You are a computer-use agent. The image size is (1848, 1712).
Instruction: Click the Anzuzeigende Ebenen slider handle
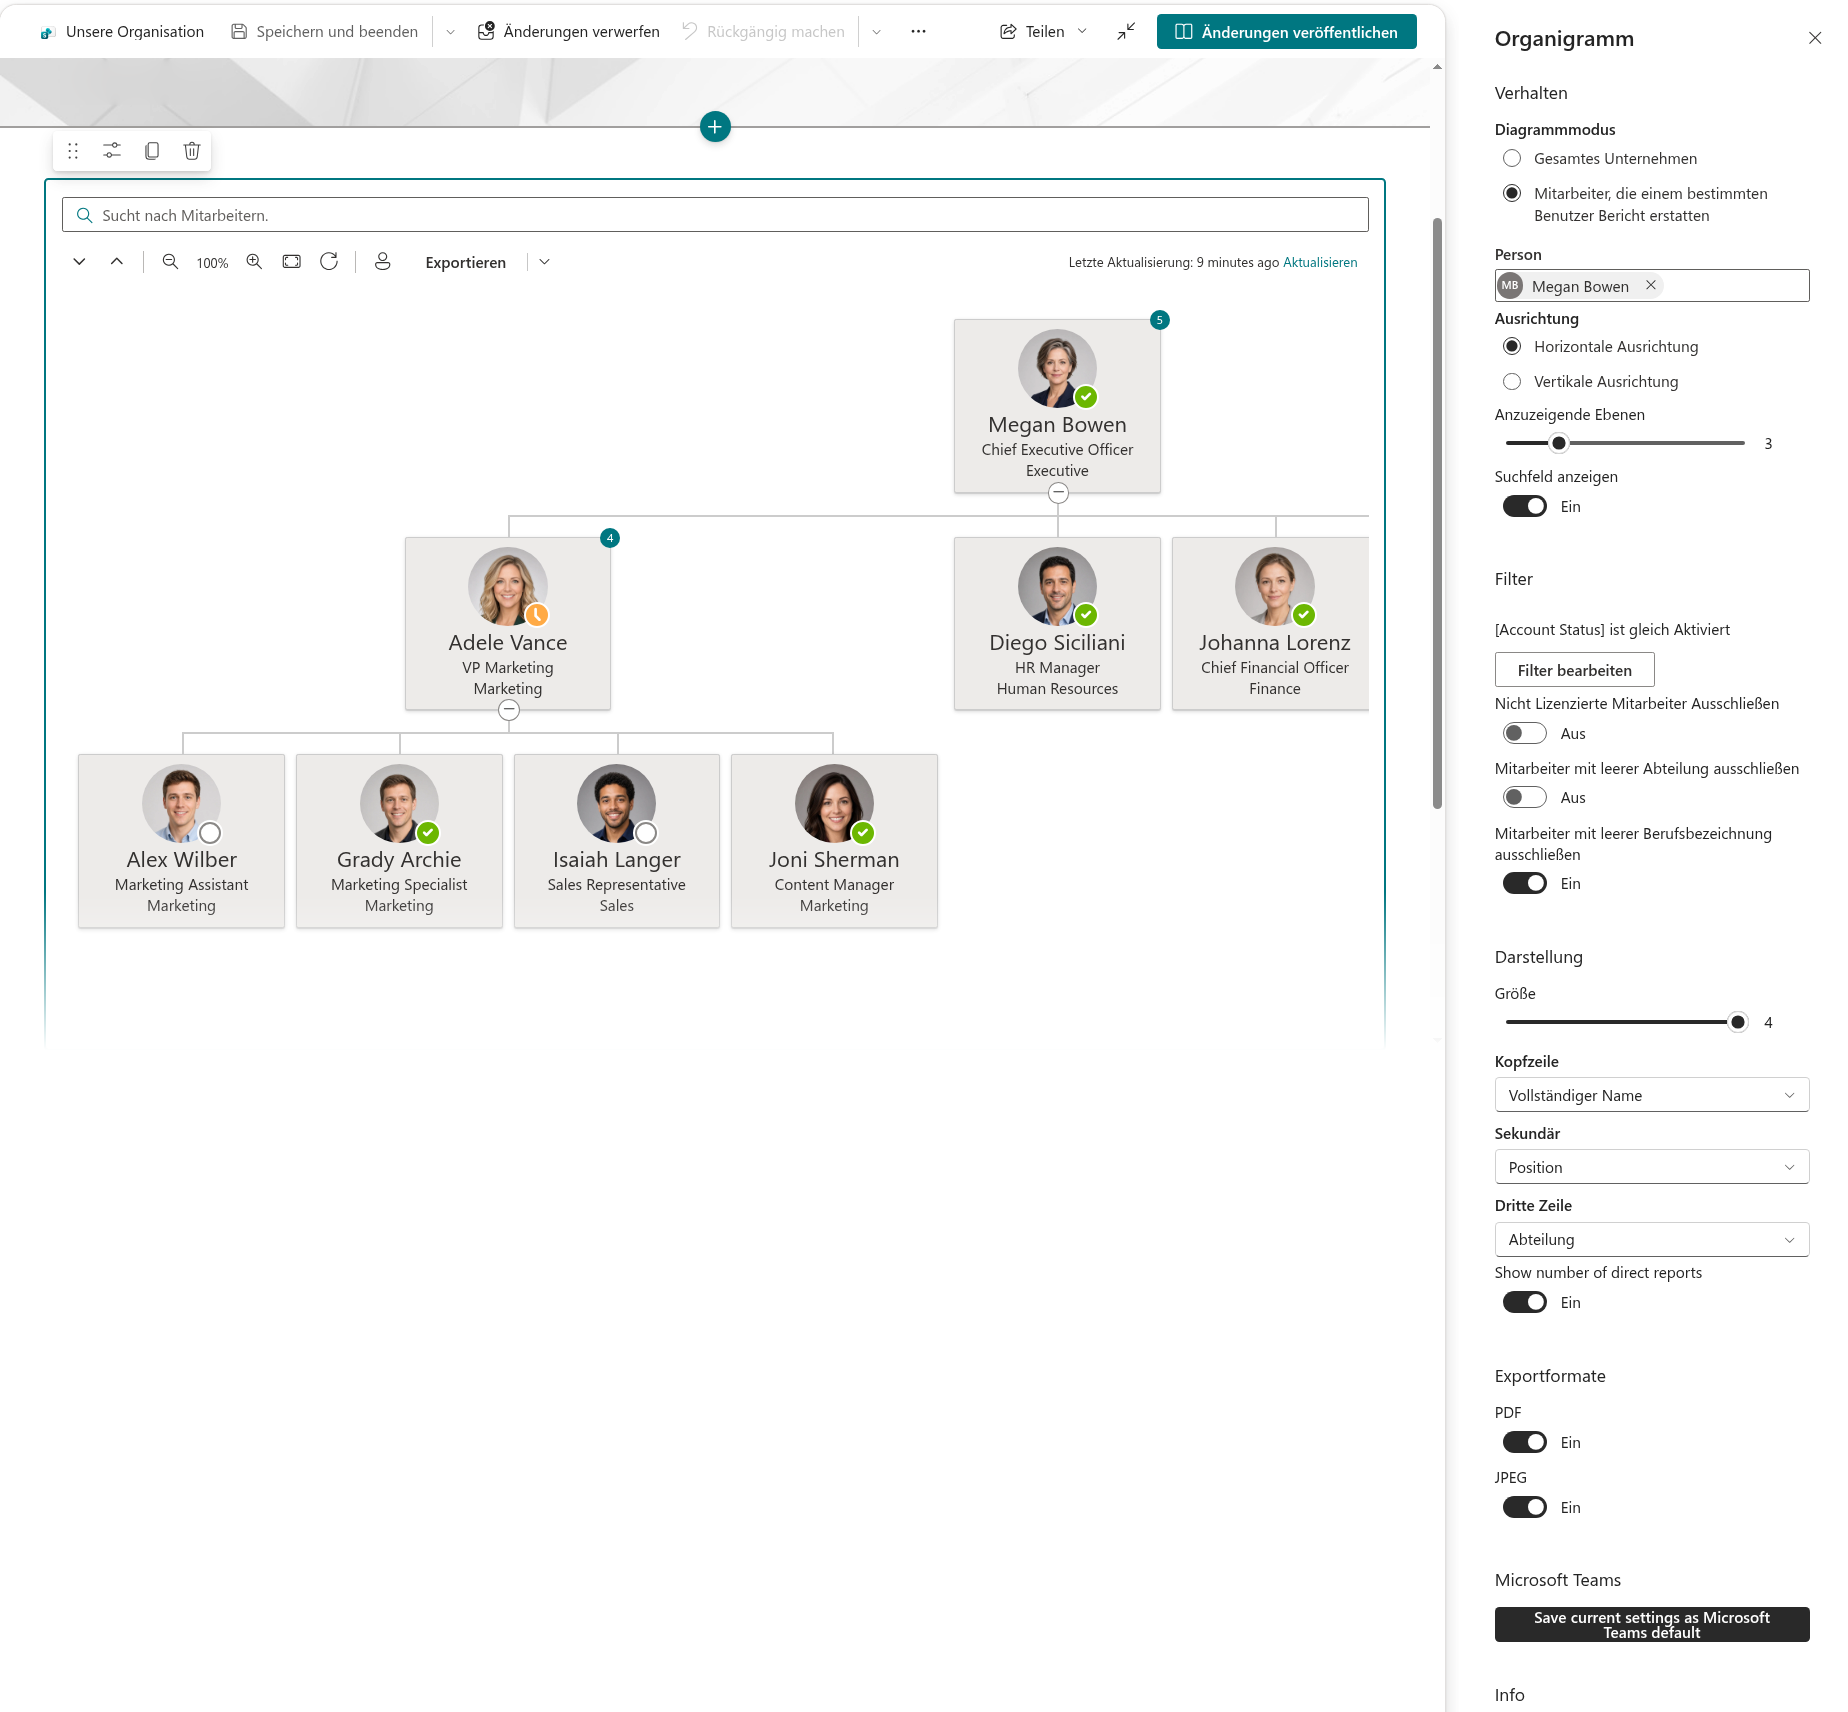pyautogui.click(x=1558, y=443)
